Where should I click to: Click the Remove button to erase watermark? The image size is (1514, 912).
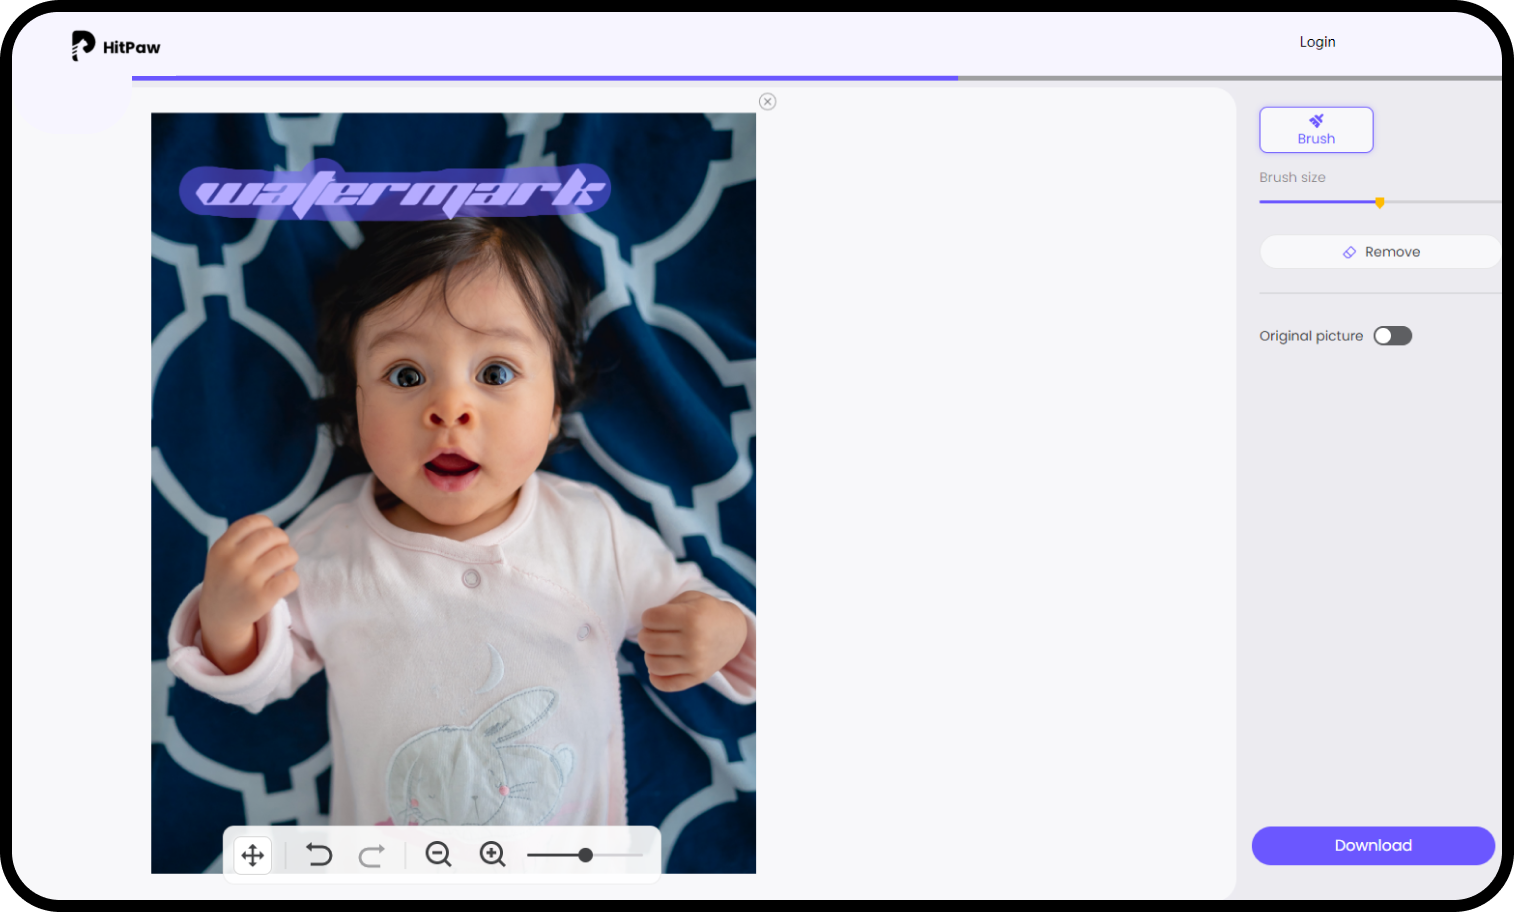pyautogui.click(x=1380, y=251)
